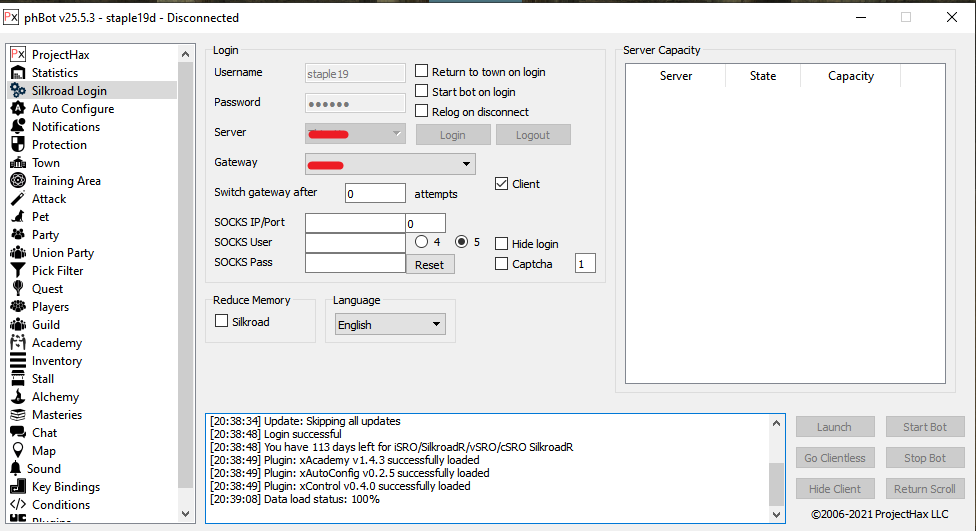Expand the Language dropdown

436,324
